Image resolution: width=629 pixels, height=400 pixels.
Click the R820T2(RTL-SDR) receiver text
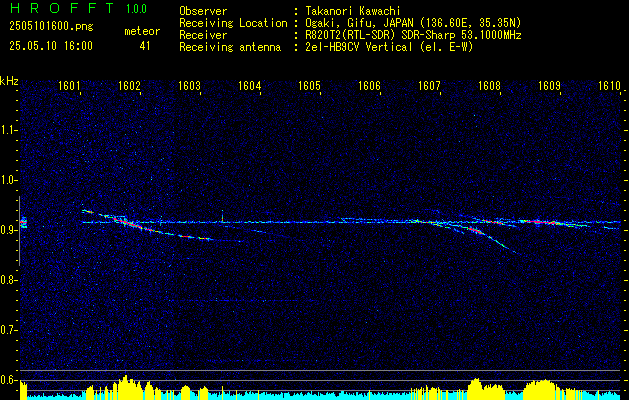pos(413,35)
